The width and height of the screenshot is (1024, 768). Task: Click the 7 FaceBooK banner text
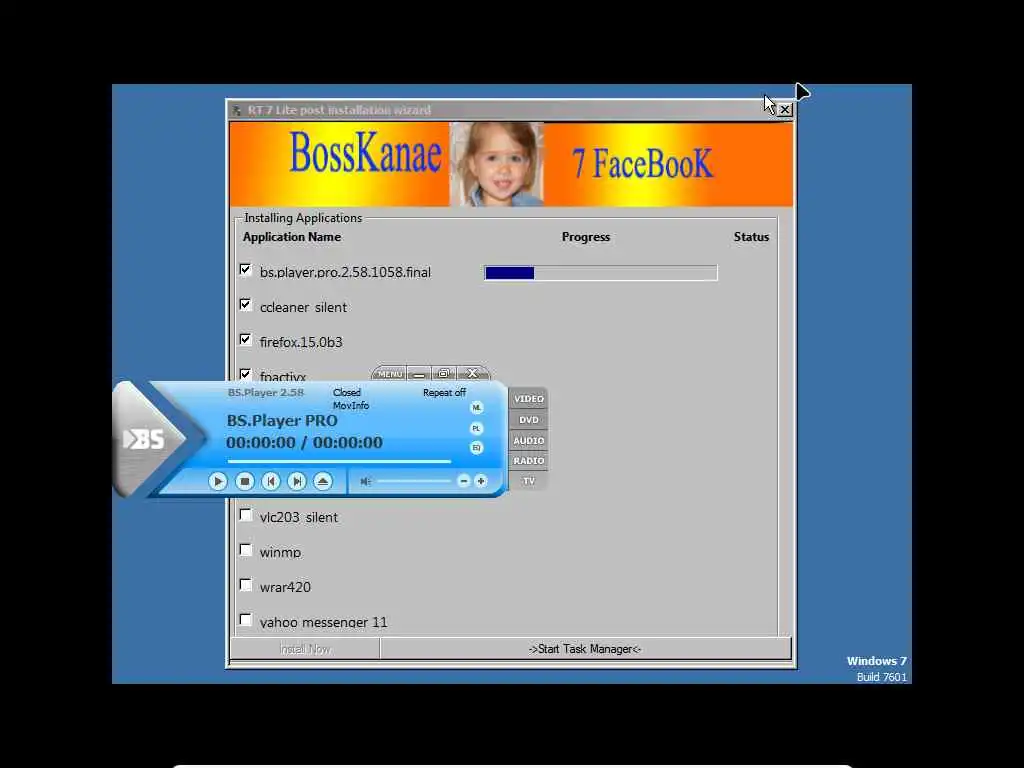643,163
